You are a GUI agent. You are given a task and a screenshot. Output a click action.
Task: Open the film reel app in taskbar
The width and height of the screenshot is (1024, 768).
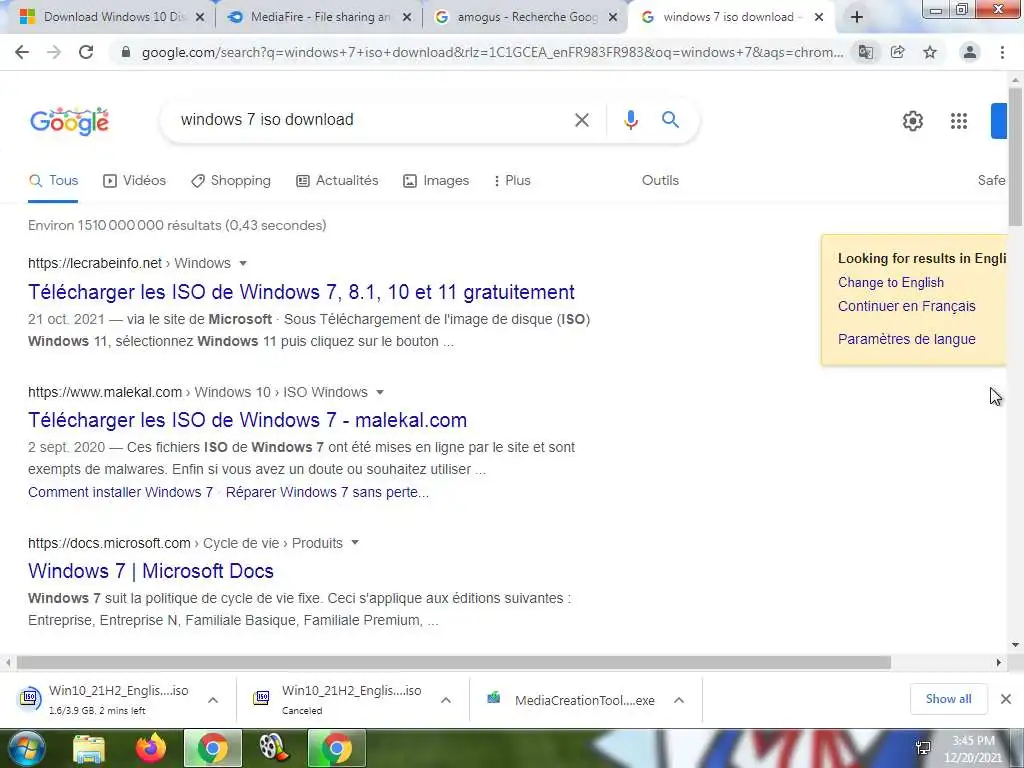[274, 748]
